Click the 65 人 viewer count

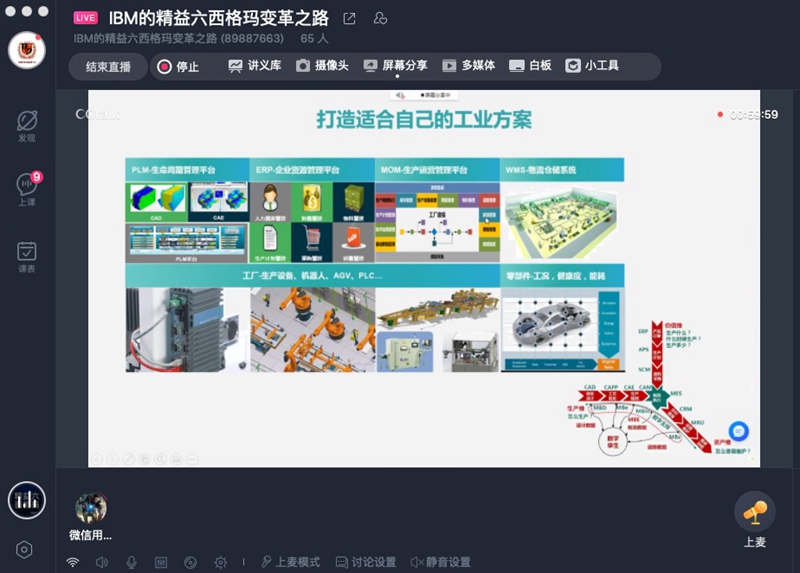click(314, 38)
